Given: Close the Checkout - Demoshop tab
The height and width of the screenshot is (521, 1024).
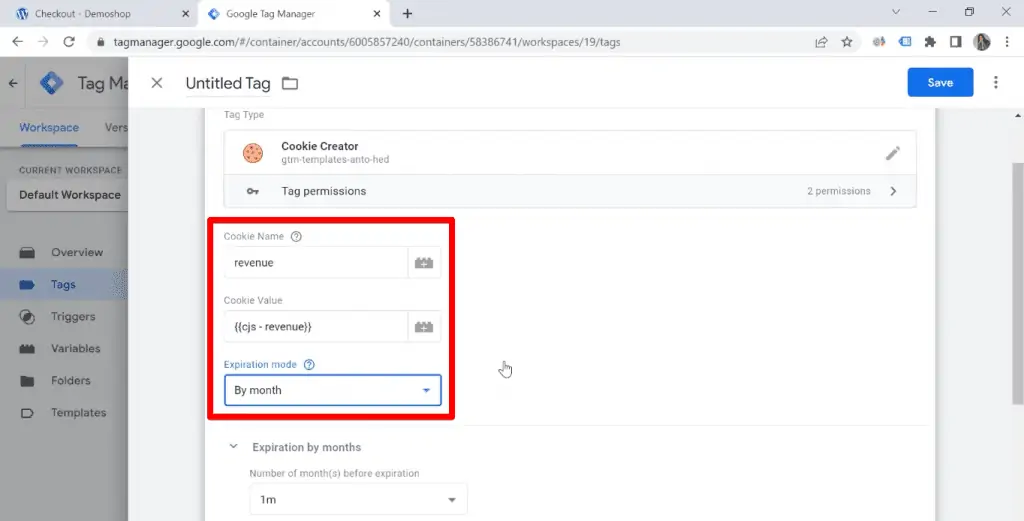Looking at the screenshot, I should [185, 14].
